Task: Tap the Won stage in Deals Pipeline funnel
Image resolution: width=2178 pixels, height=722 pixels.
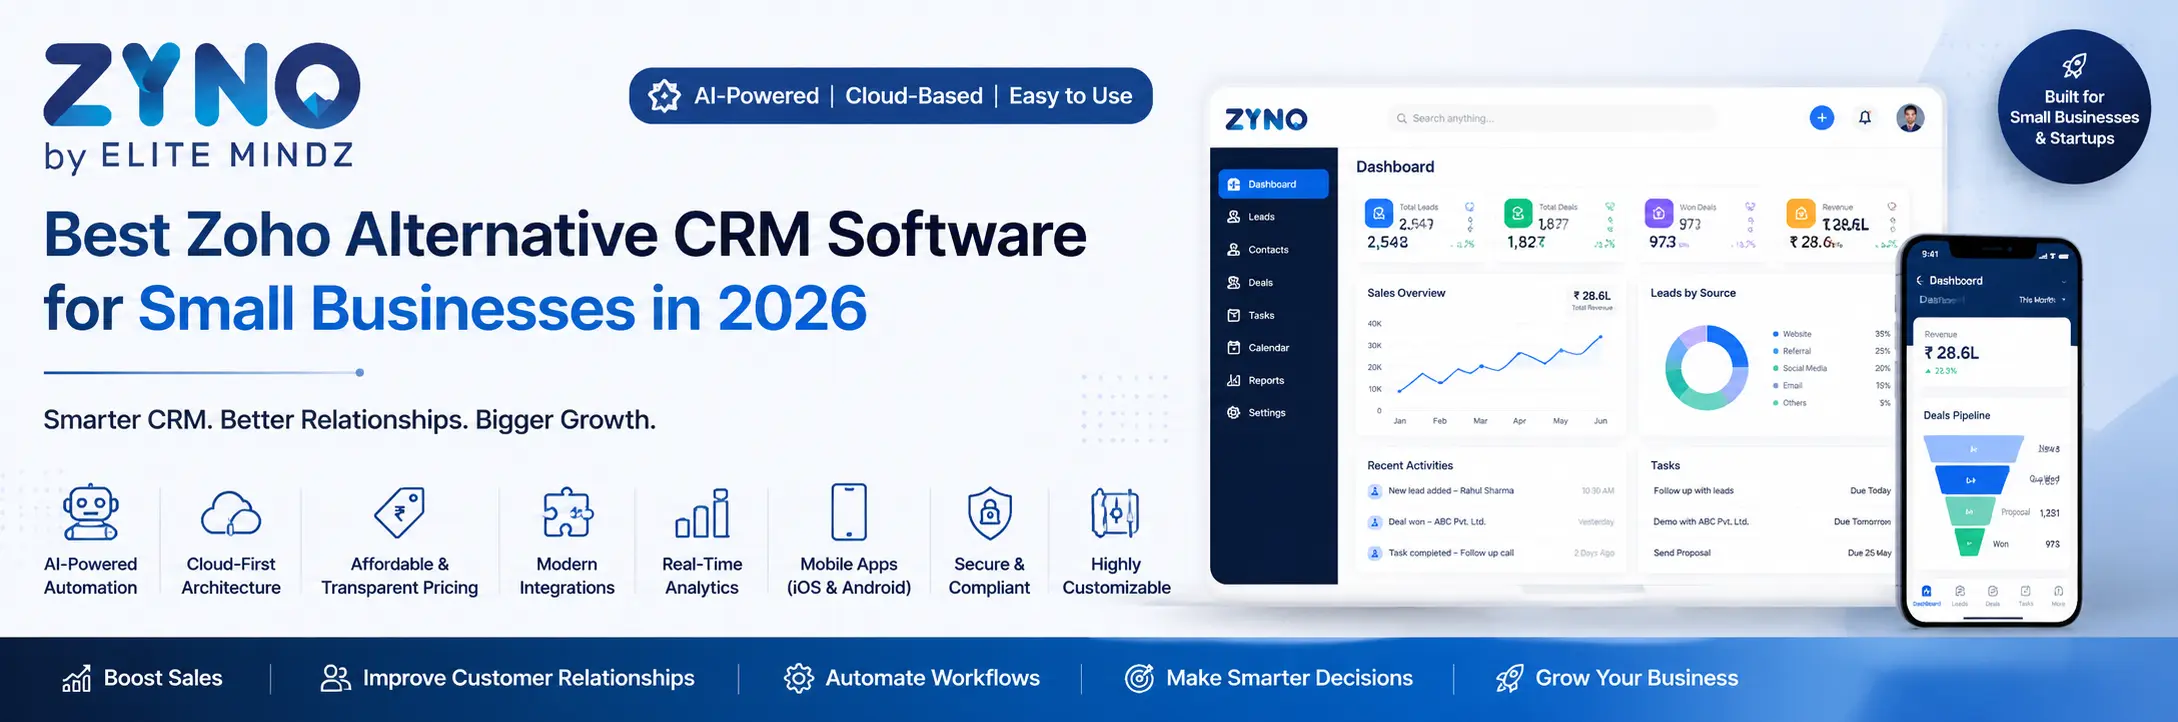Action: pos(1969,543)
